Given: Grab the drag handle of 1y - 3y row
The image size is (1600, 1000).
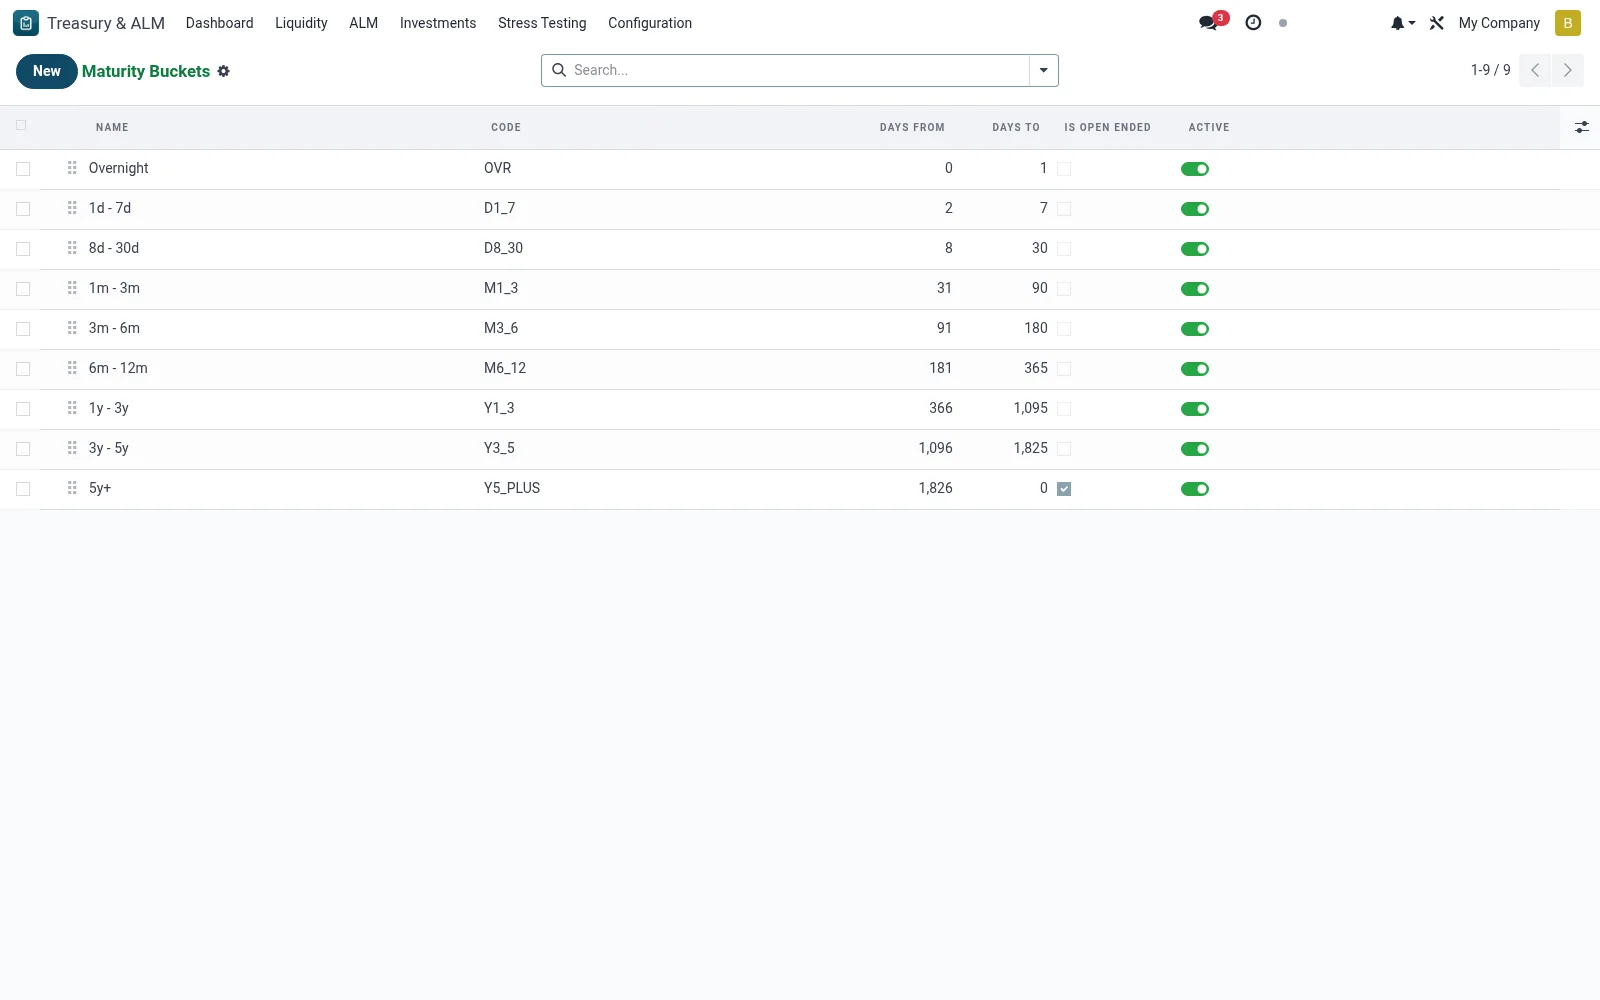Looking at the screenshot, I should [72, 408].
